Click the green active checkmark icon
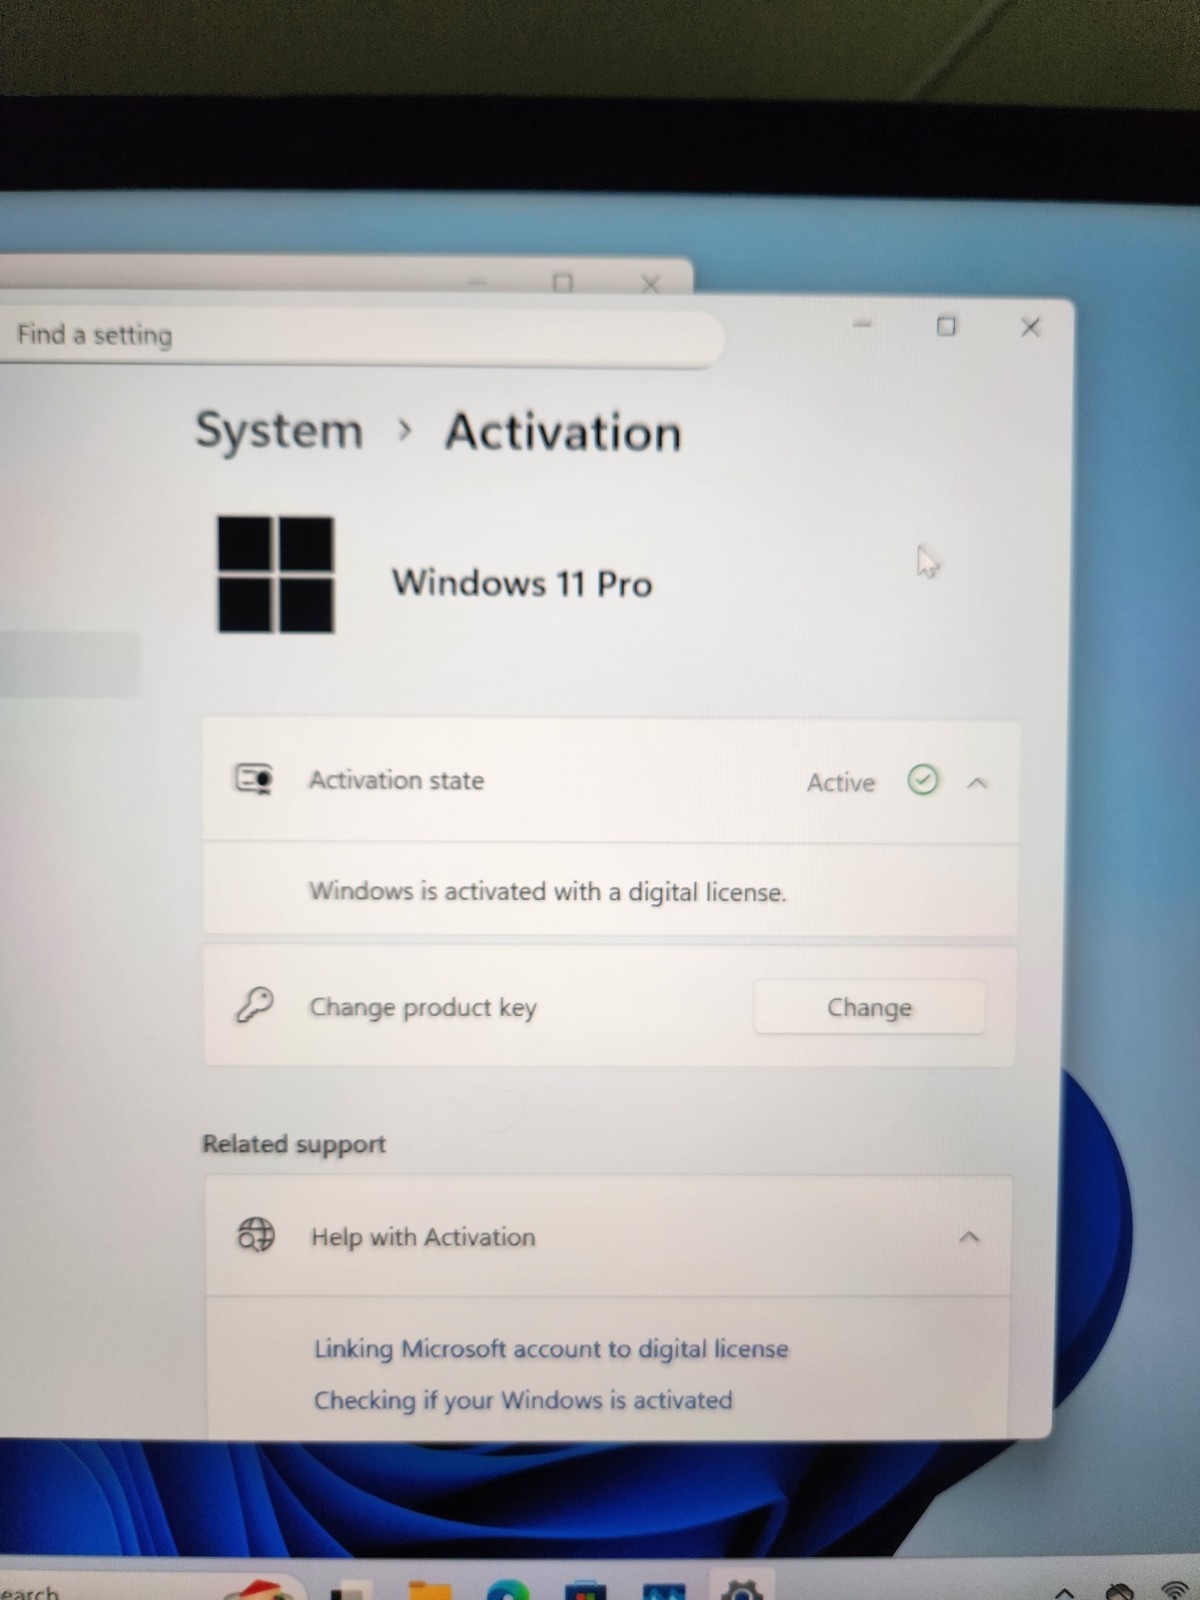 pos(923,780)
